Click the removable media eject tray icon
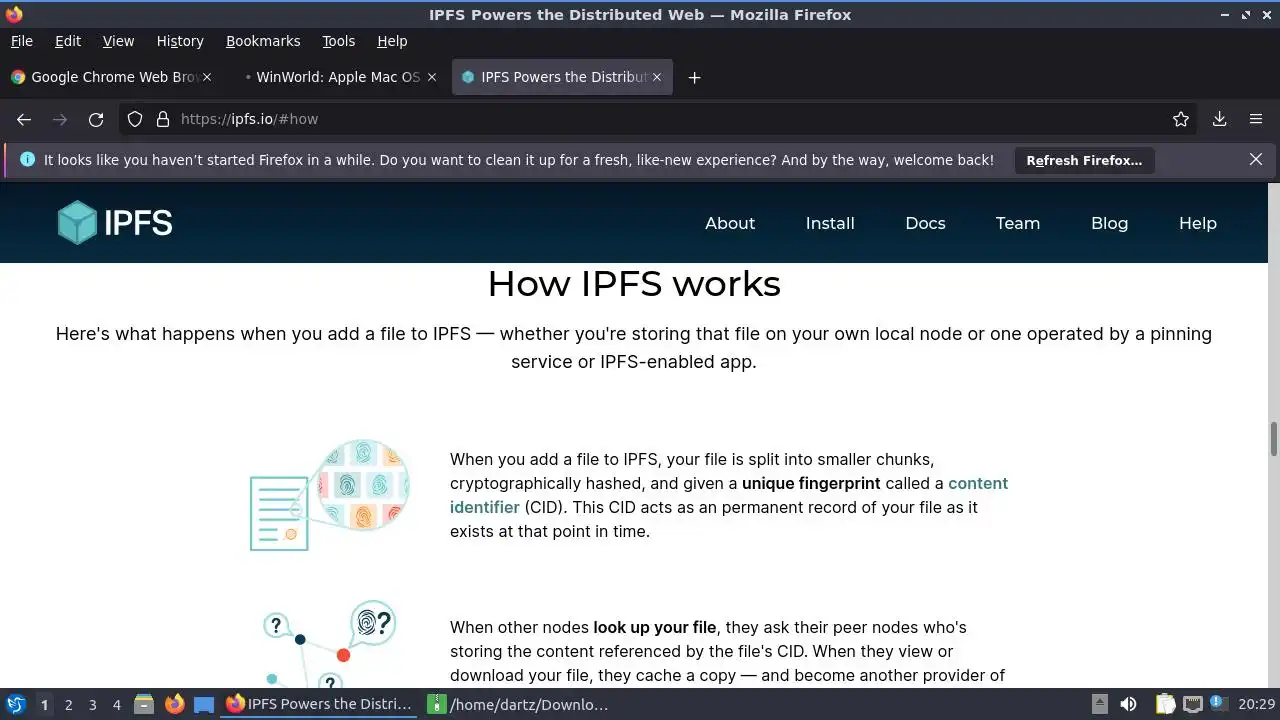 (x=1099, y=704)
